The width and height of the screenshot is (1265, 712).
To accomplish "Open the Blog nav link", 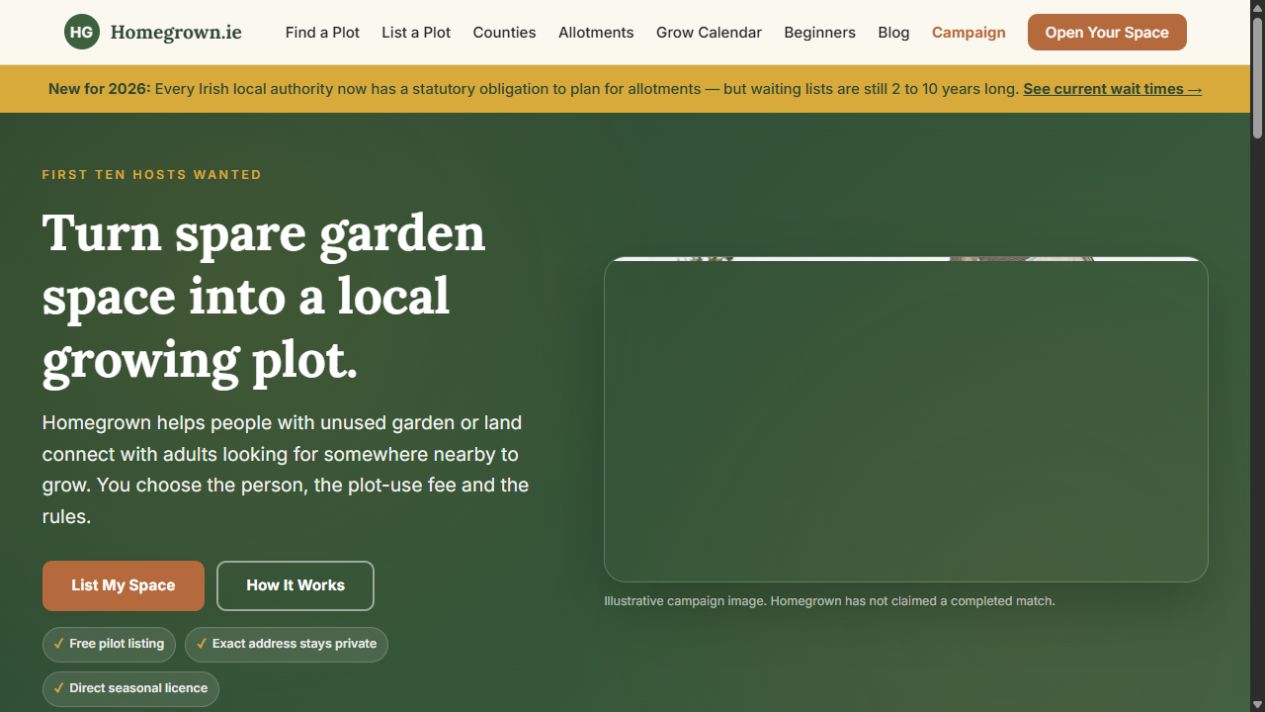I will pos(894,32).
